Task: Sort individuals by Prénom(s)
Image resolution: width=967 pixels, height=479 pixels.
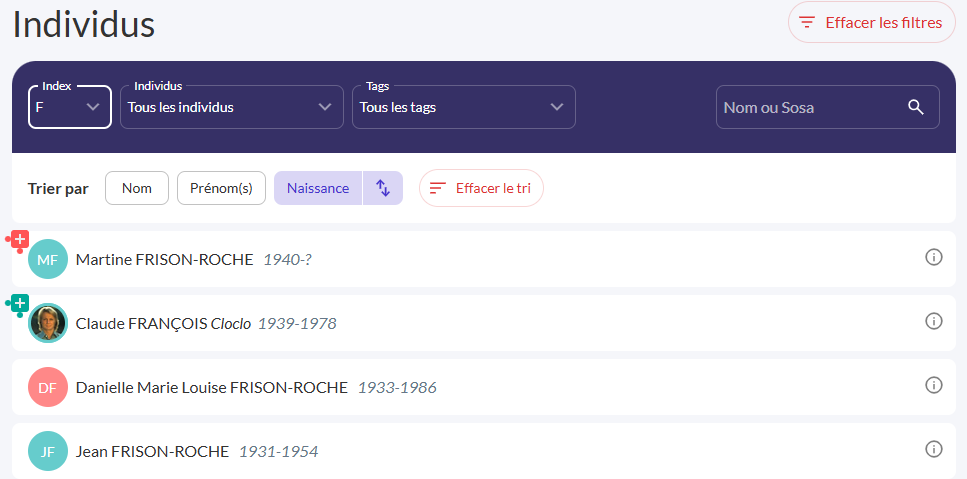Action: click(x=221, y=188)
